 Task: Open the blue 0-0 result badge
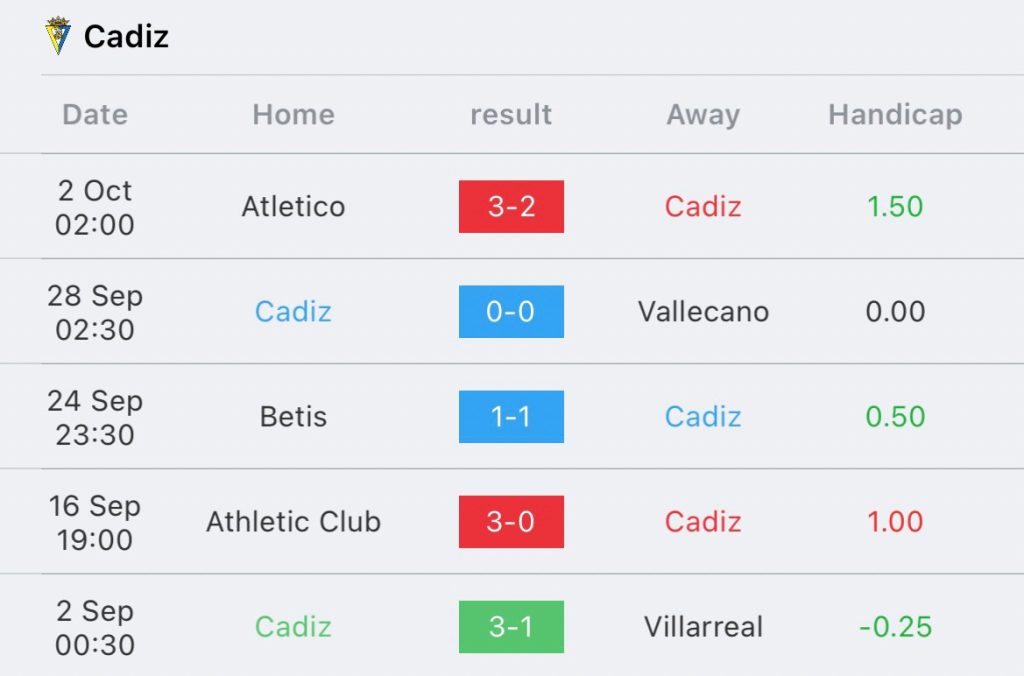click(511, 312)
